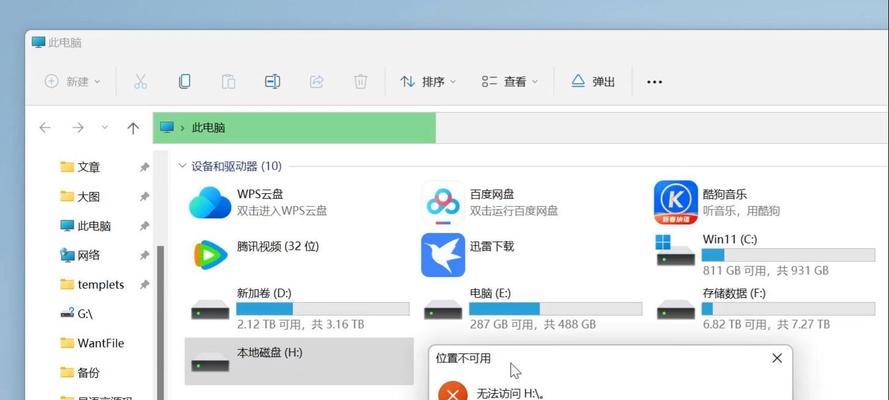
Task: Click the Delete trash icon
Action: tap(360, 82)
